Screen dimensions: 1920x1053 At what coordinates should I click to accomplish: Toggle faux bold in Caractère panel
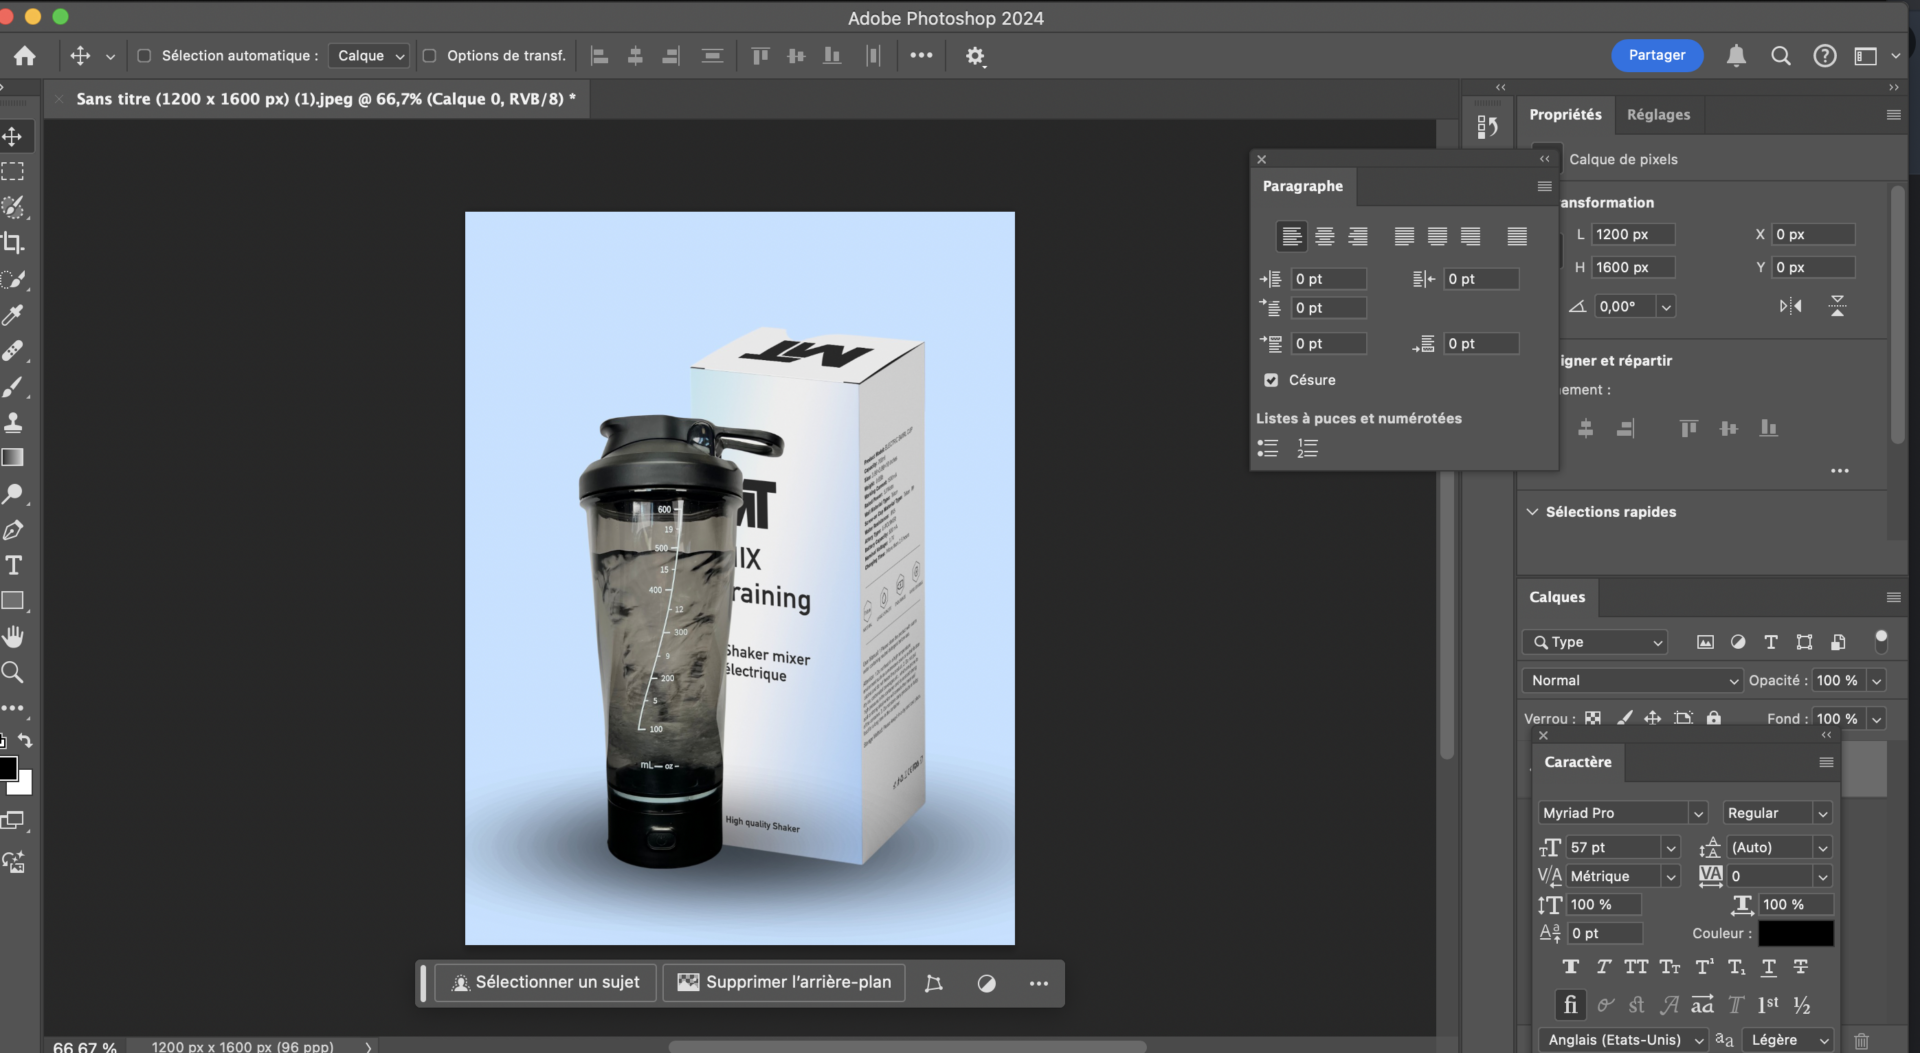click(x=1571, y=967)
